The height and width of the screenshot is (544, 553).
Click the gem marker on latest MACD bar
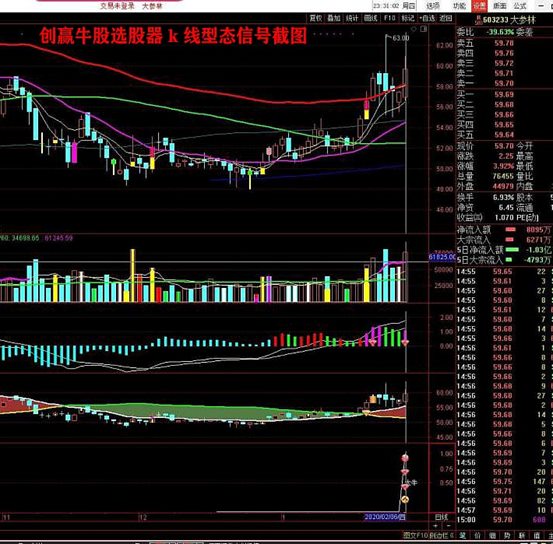tap(405, 343)
